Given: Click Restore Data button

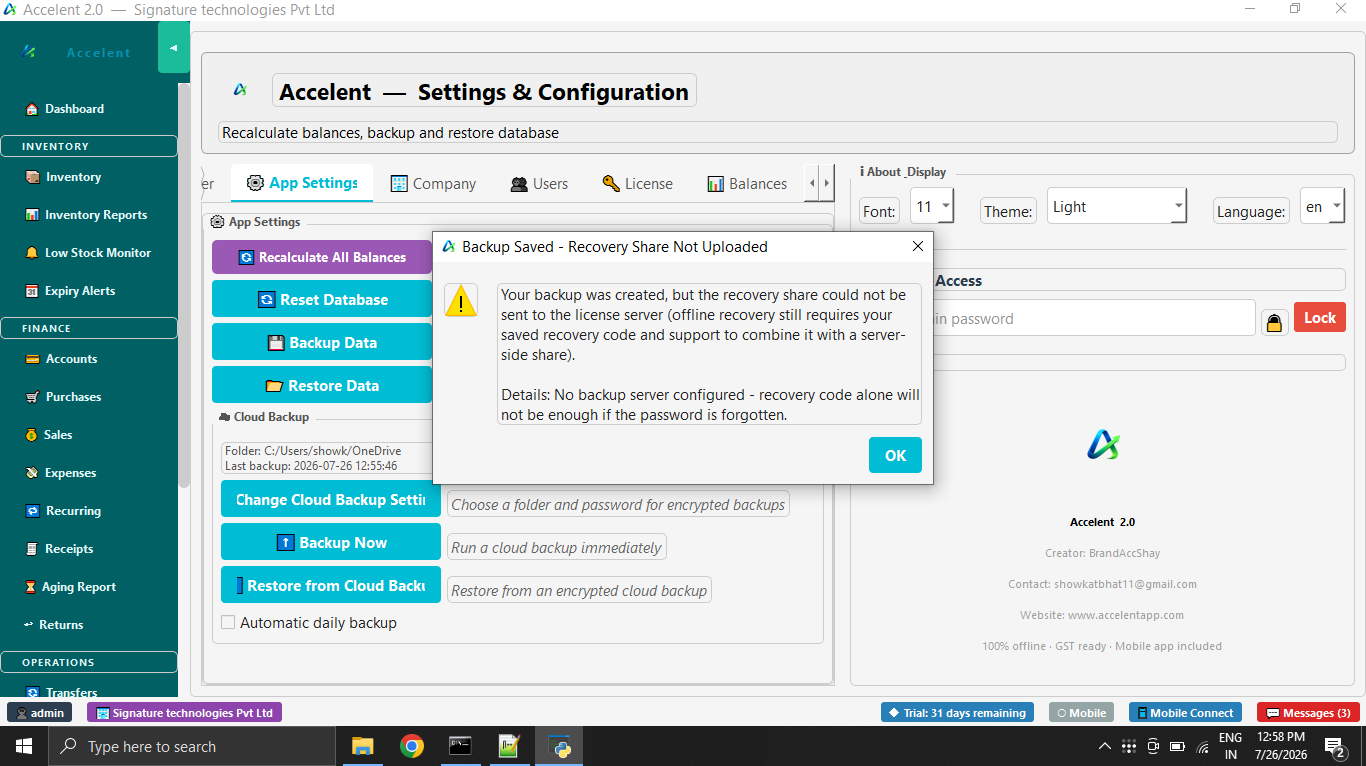Looking at the screenshot, I should point(322,385).
